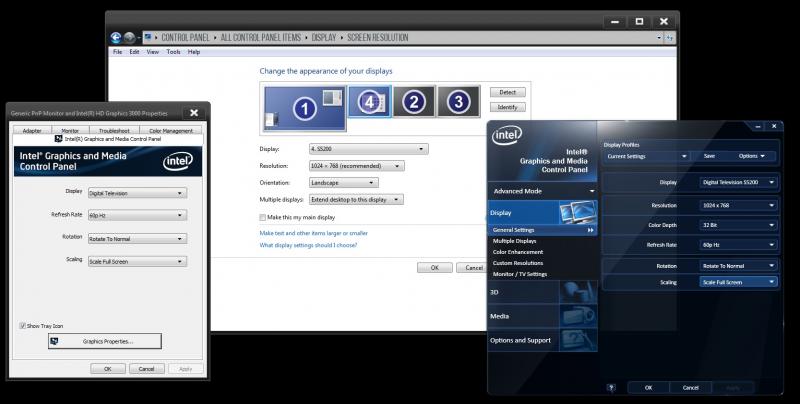This screenshot has width=800, height=404.
Task: Click the Intel logo in the properties dialog
Action: [178, 162]
